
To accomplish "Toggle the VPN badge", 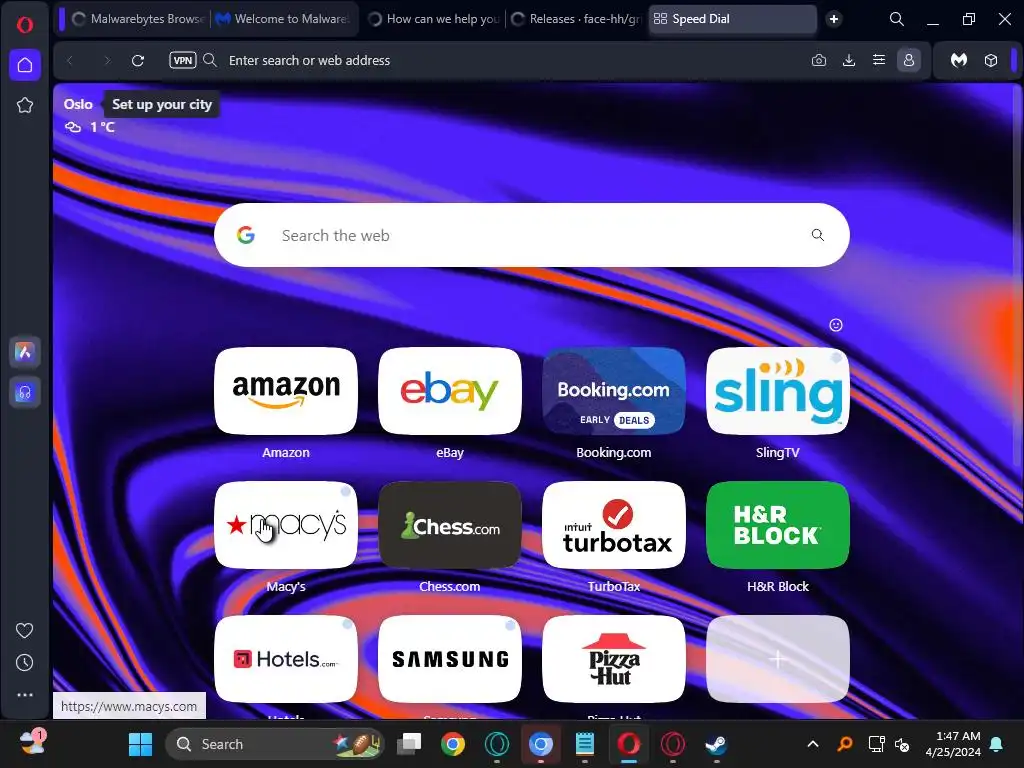I will click(183, 60).
